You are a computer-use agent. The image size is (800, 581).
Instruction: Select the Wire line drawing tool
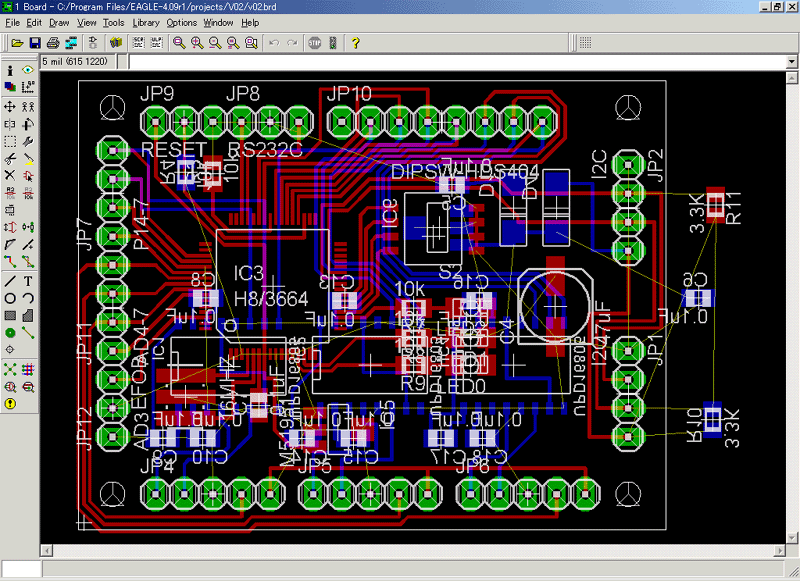pos(10,281)
